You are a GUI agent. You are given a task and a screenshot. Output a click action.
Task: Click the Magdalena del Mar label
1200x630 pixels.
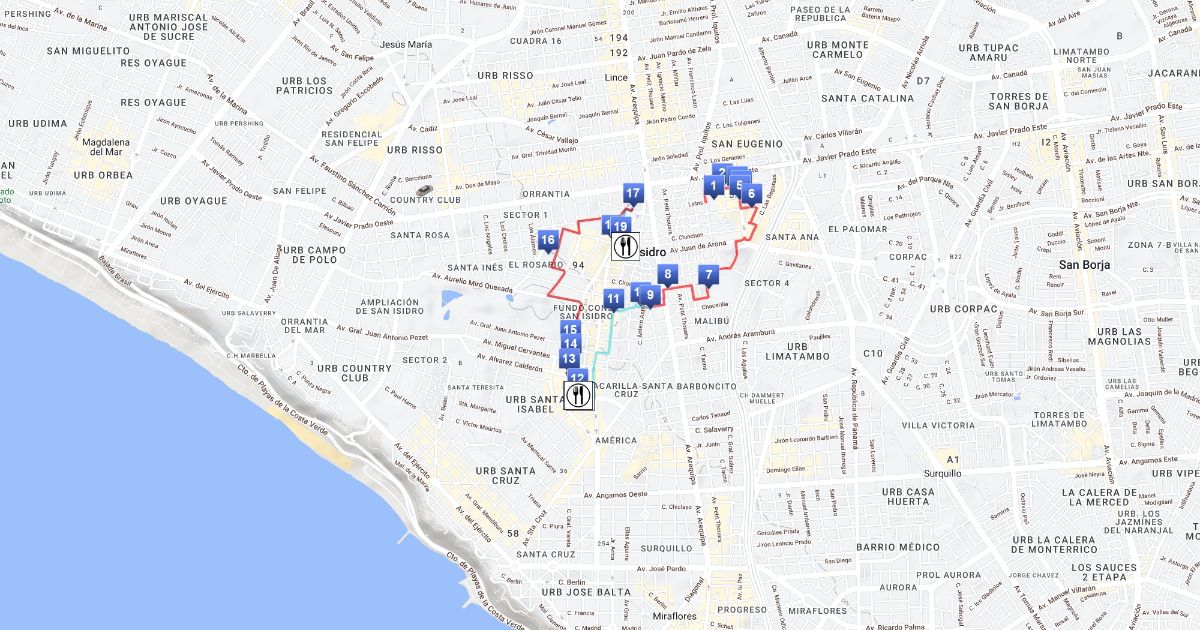105,147
